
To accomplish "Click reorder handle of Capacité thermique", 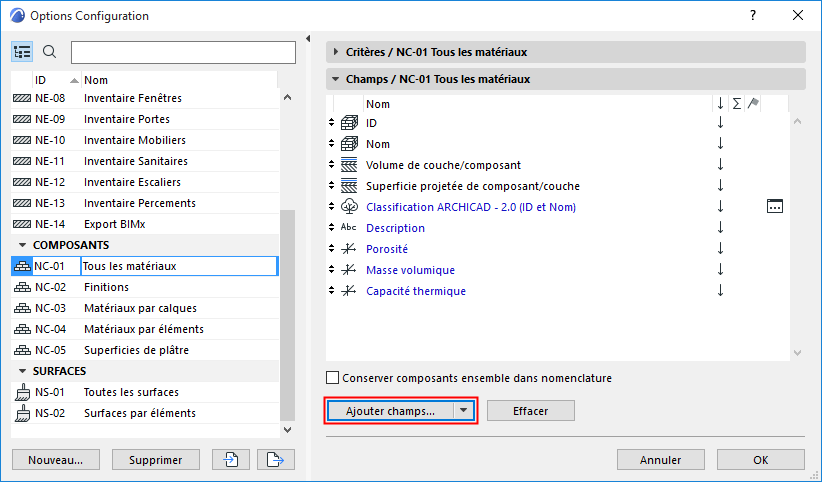I will pyautogui.click(x=331, y=291).
